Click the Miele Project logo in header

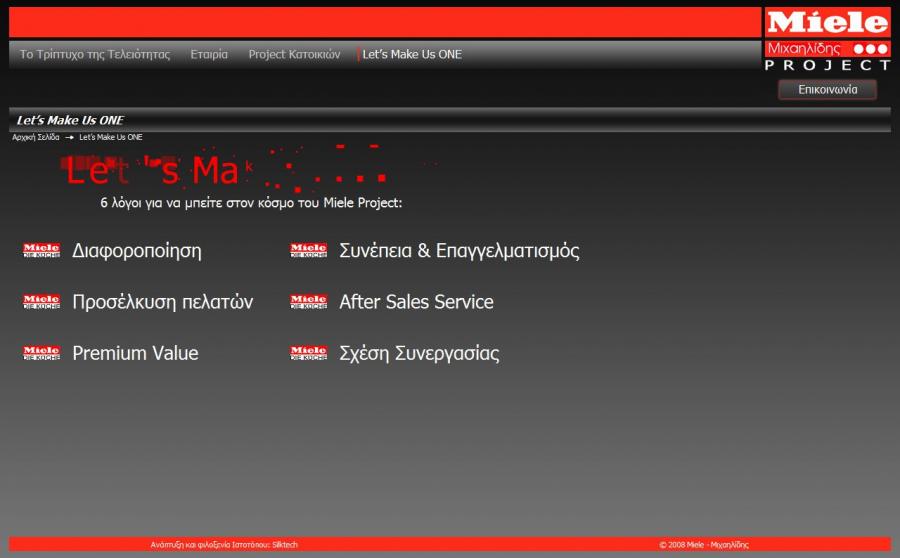(827, 40)
